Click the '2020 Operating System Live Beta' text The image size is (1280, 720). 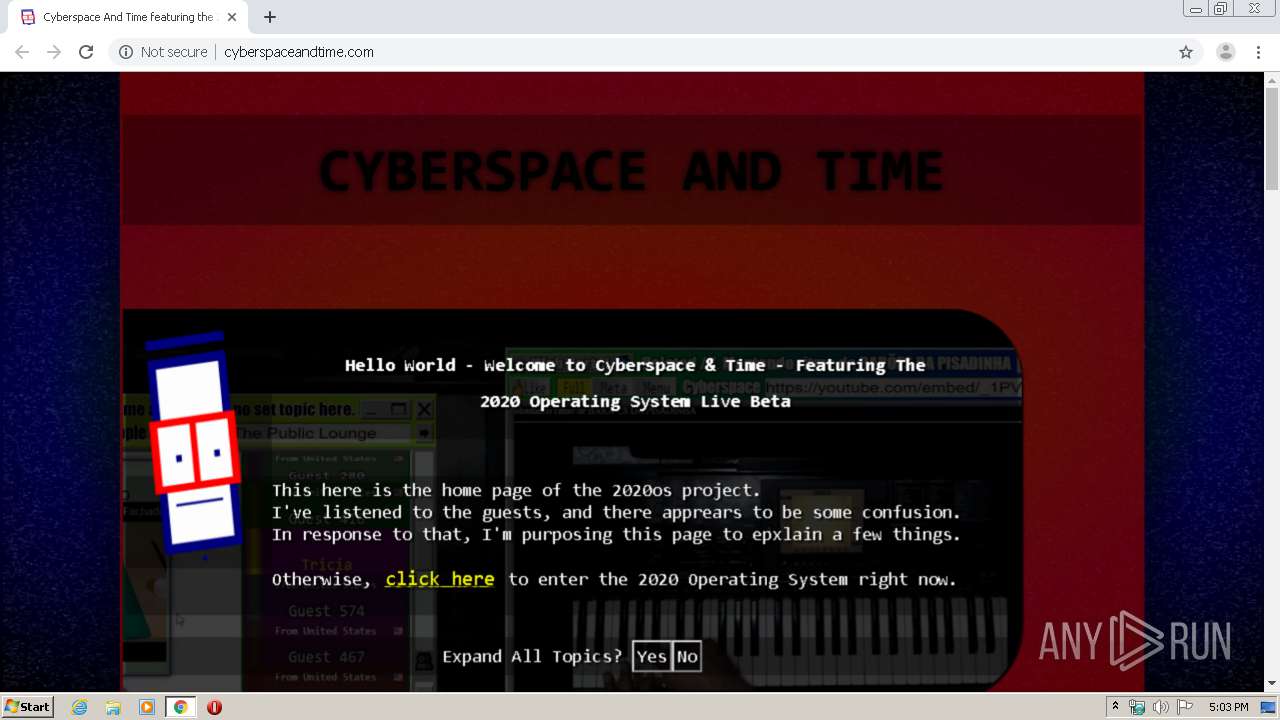click(x=635, y=401)
